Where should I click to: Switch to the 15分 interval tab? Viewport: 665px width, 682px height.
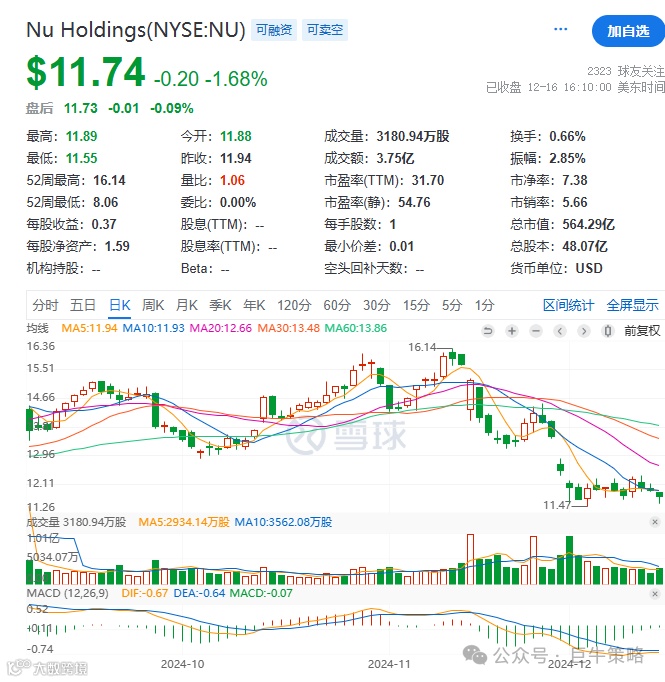pos(416,305)
